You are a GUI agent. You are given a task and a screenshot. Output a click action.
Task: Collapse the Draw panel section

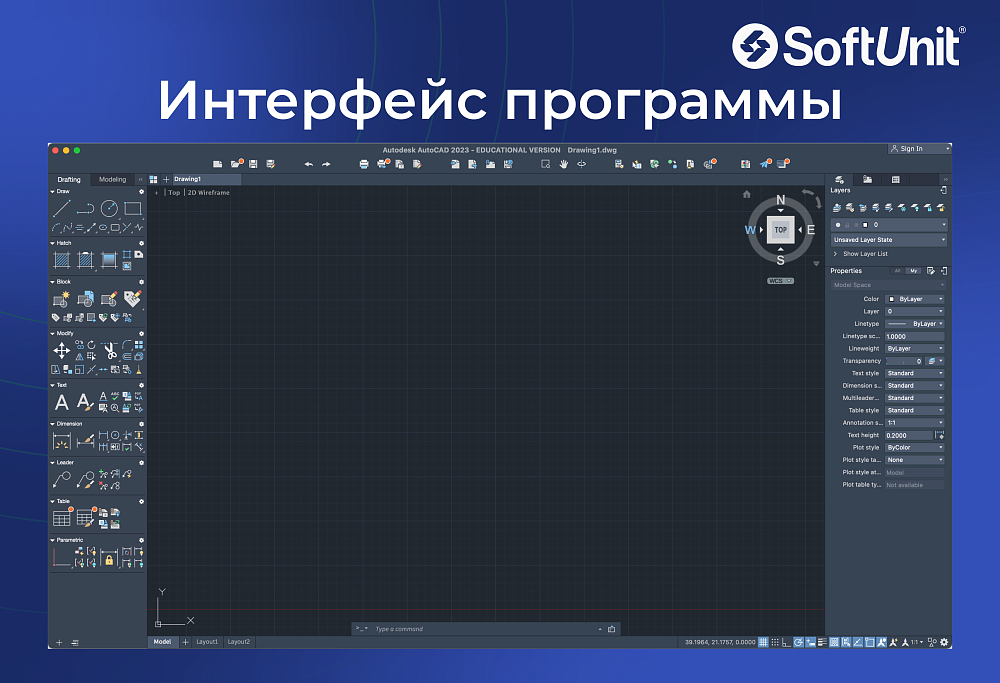click(52, 191)
